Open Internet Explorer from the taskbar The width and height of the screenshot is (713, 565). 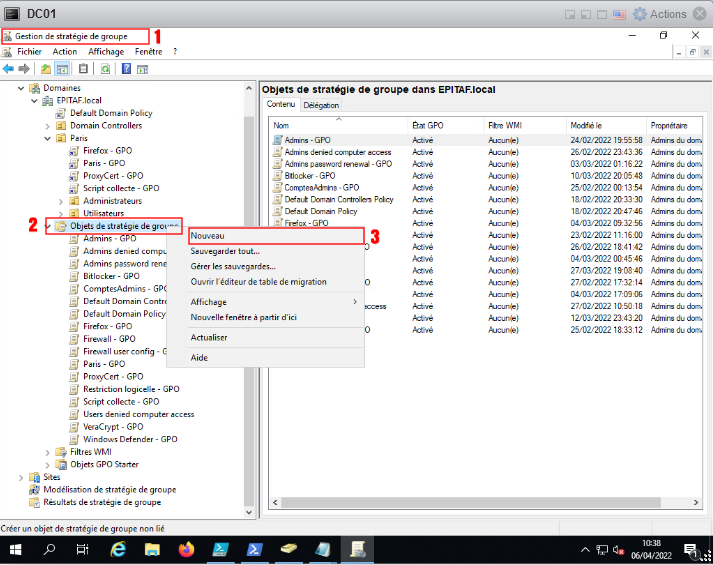118,549
